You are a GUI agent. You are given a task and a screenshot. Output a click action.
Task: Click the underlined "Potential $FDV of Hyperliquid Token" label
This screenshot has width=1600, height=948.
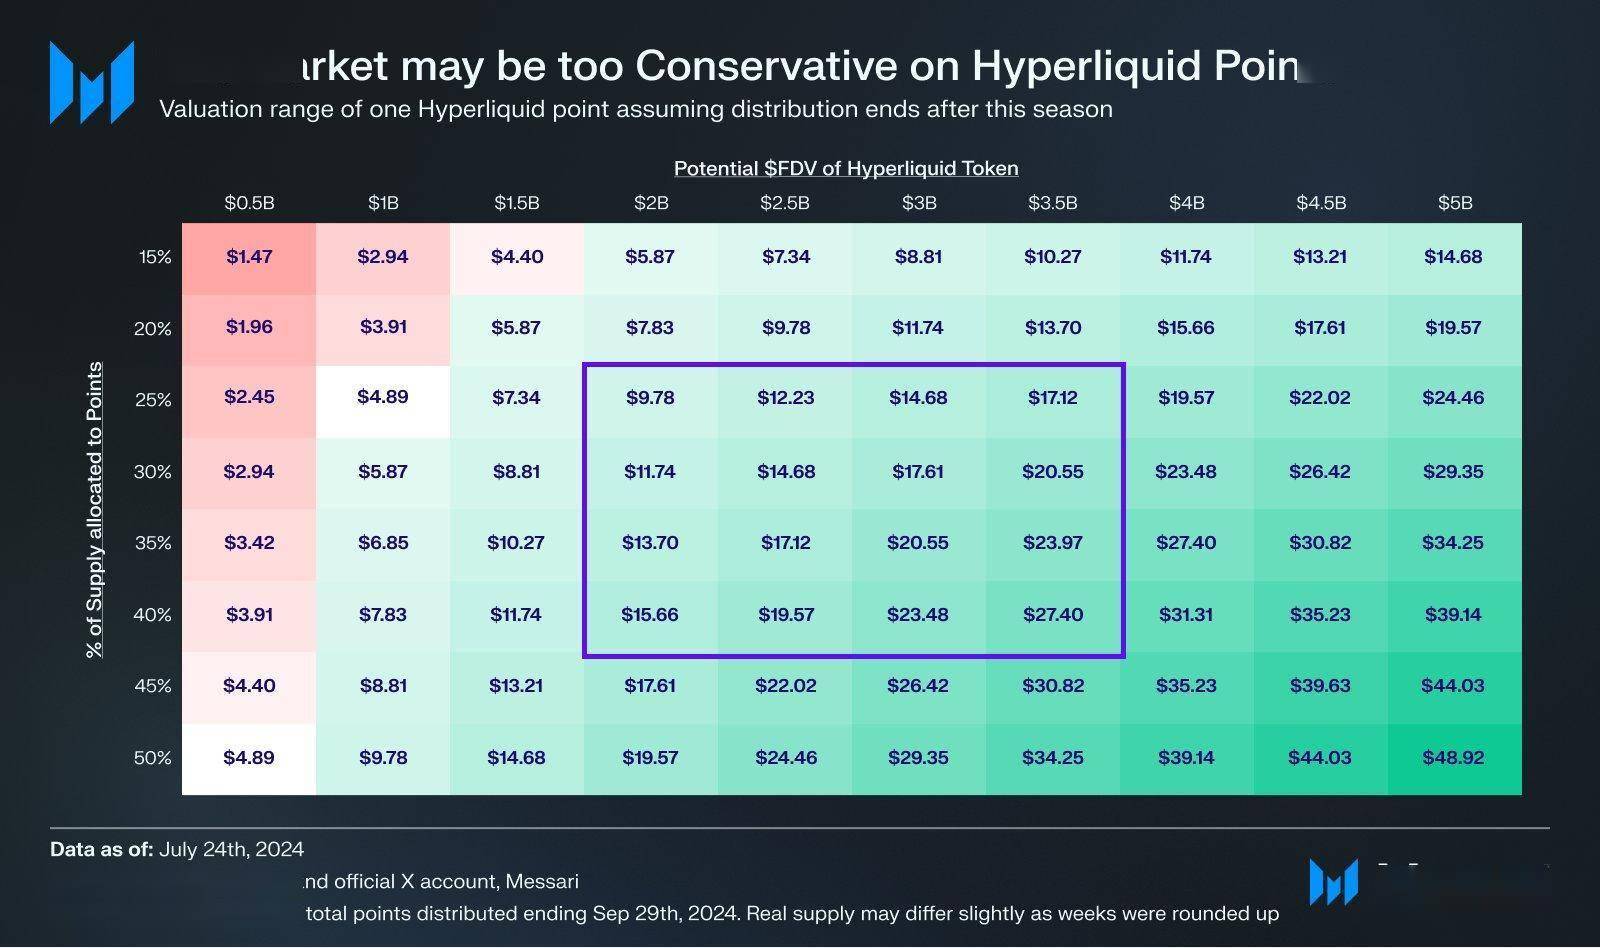tap(846, 169)
